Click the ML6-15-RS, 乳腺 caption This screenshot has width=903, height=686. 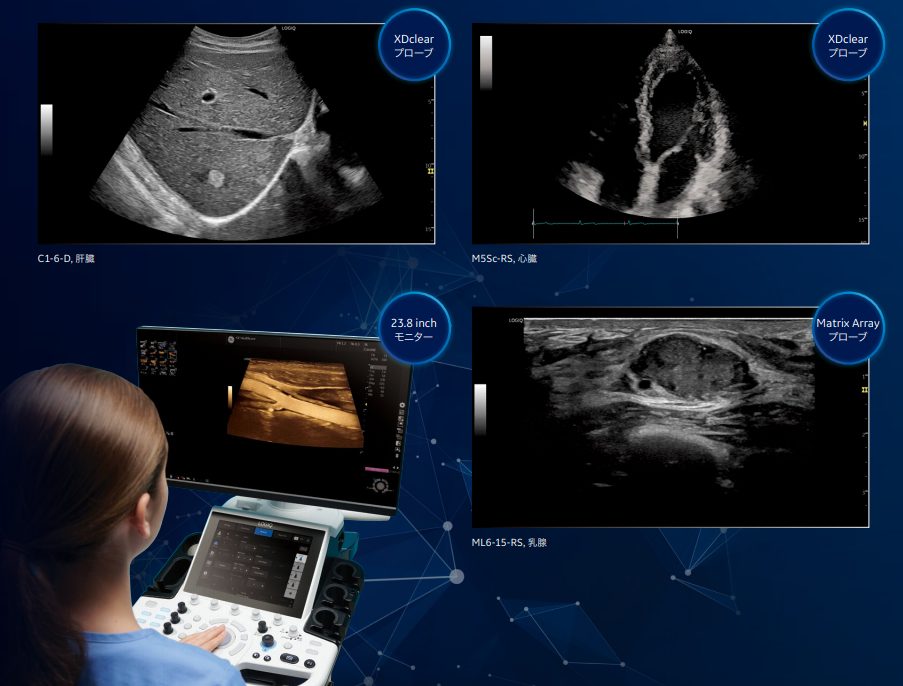pos(509,542)
